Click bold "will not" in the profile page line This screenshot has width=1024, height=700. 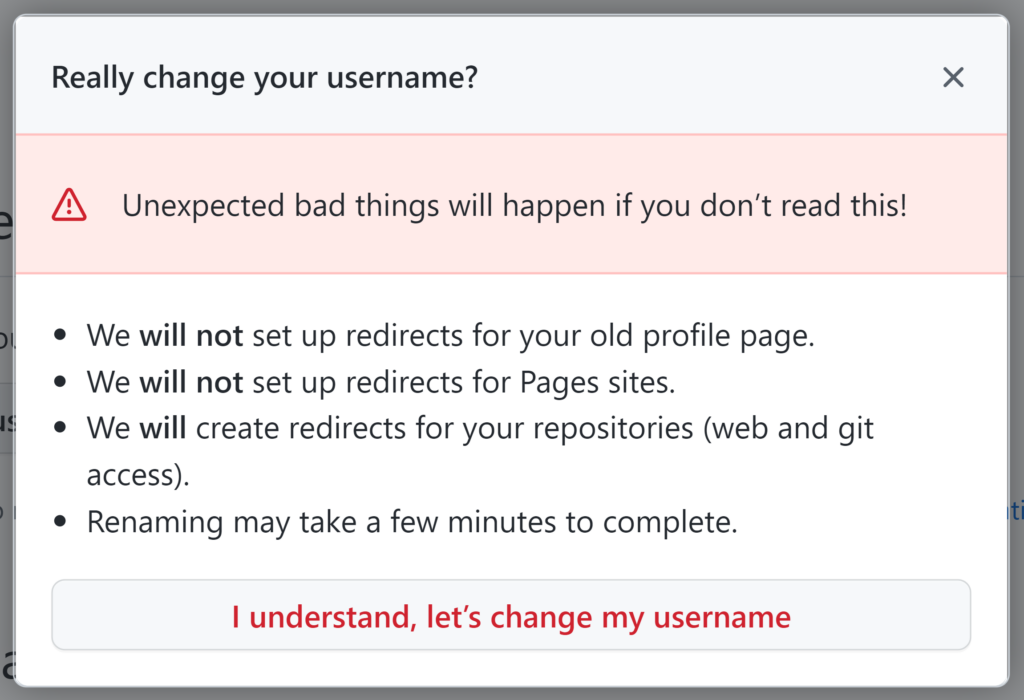pos(191,335)
